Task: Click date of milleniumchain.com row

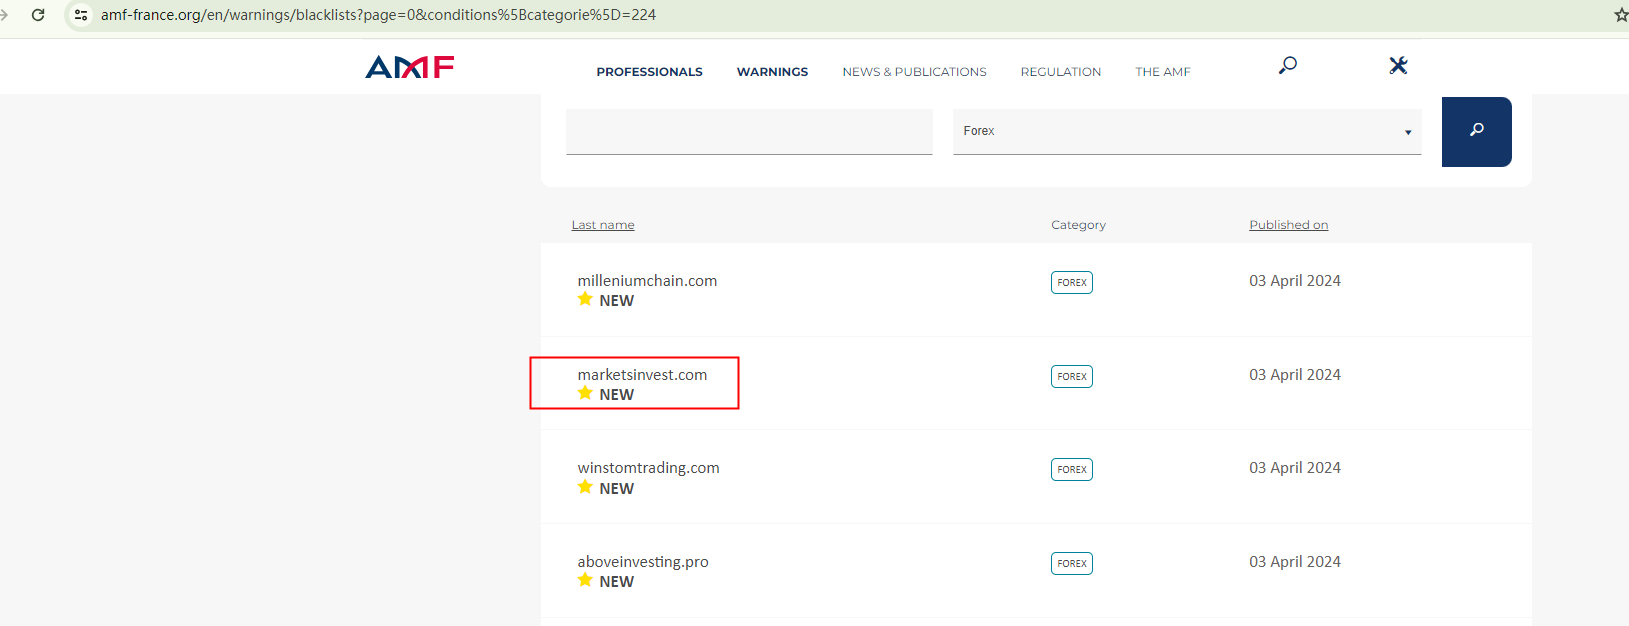Action: click(1295, 281)
